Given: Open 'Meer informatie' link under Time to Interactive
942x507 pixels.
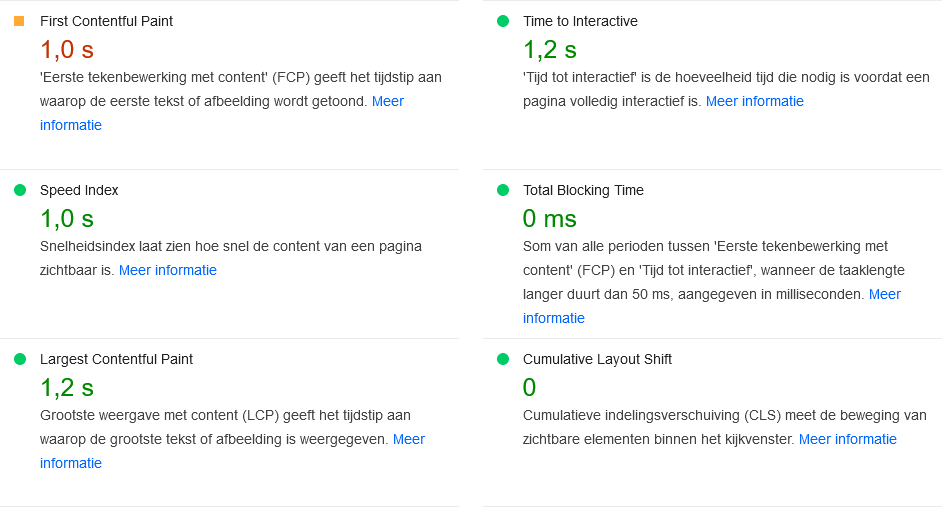Looking at the screenshot, I should (x=754, y=101).
